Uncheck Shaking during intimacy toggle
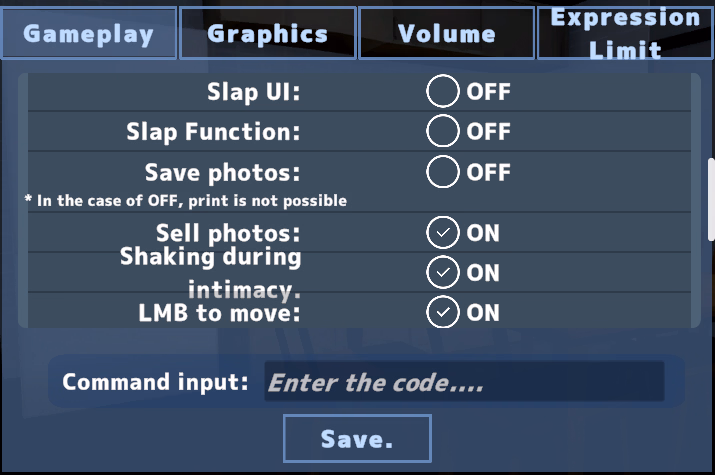The width and height of the screenshot is (715, 475). click(x=442, y=273)
